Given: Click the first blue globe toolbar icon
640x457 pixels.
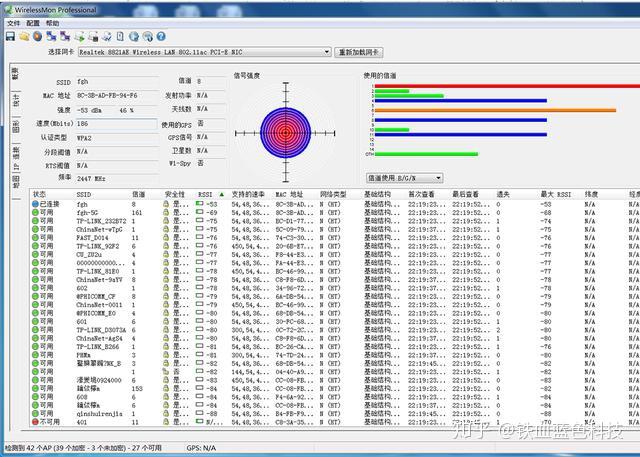Looking at the screenshot, I should pyautogui.click(x=134, y=37).
